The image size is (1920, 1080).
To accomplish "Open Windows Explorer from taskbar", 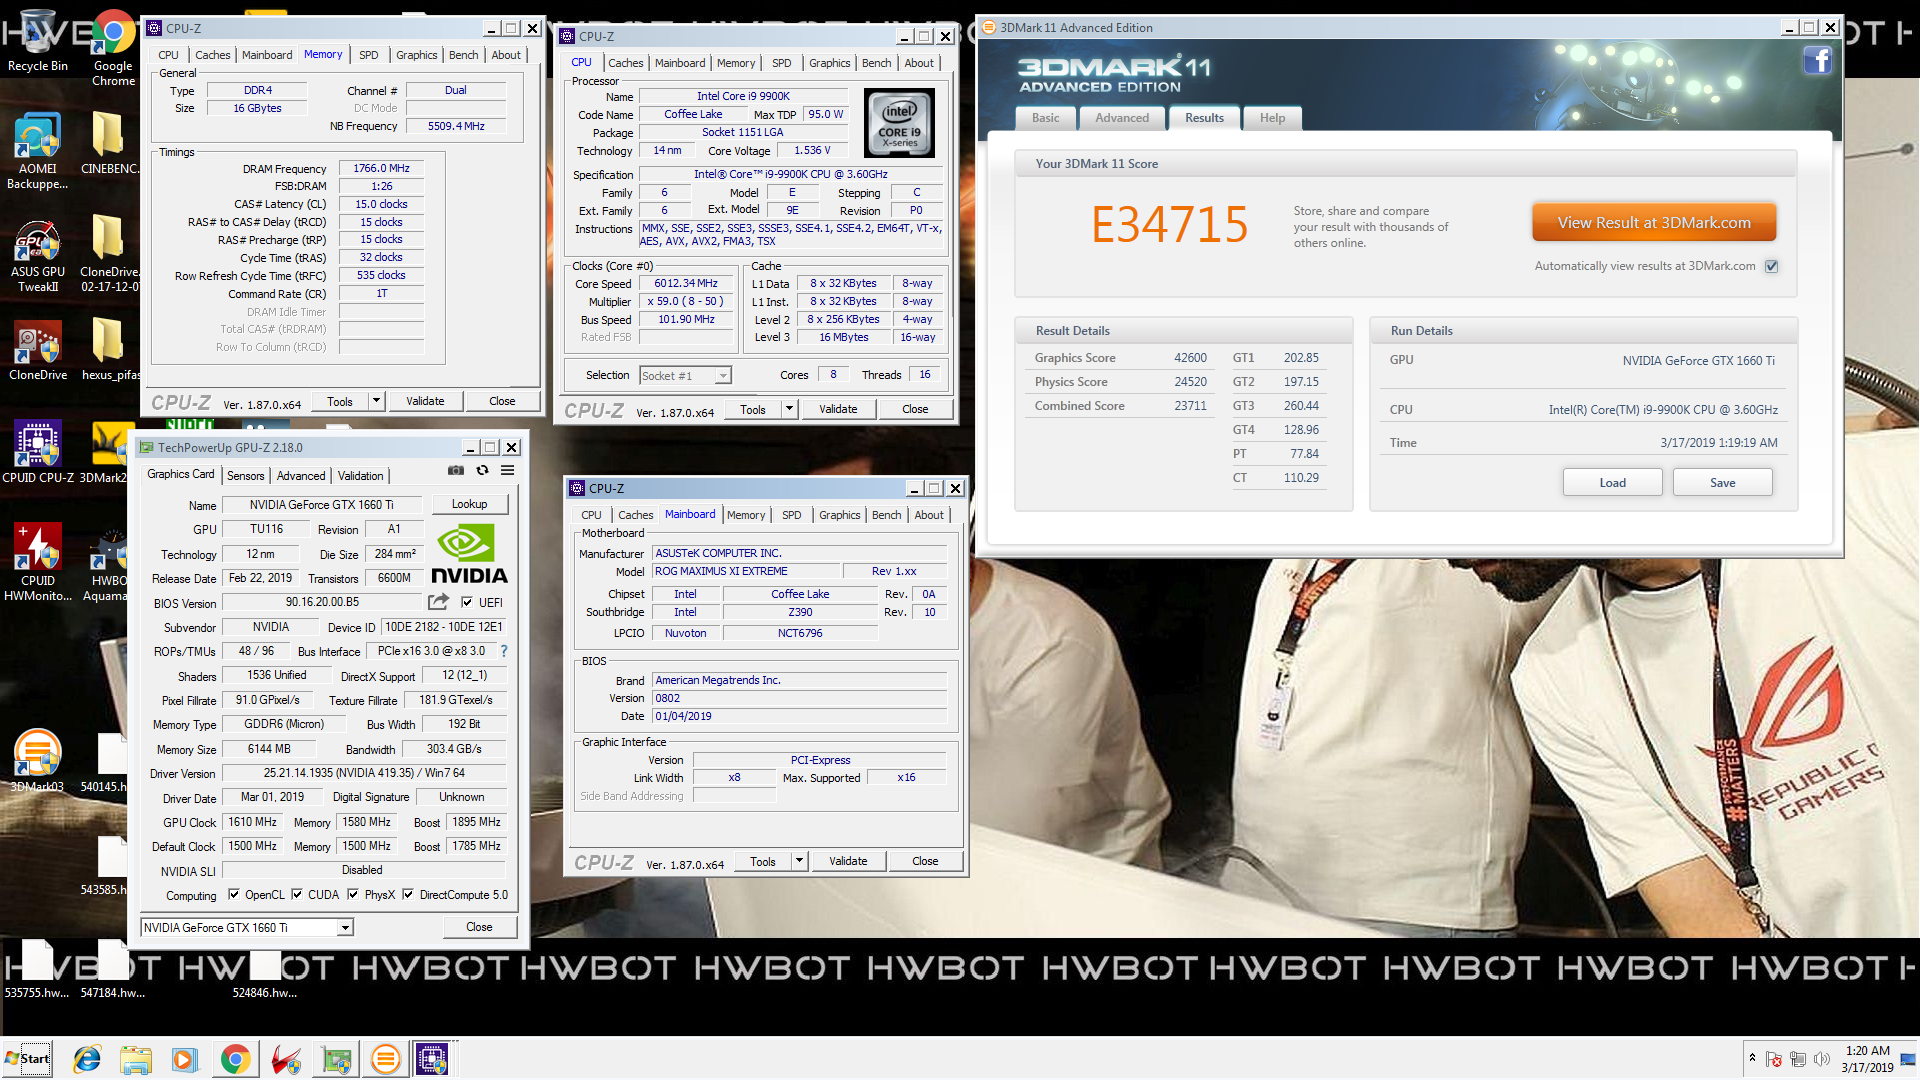I will [x=136, y=1059].
